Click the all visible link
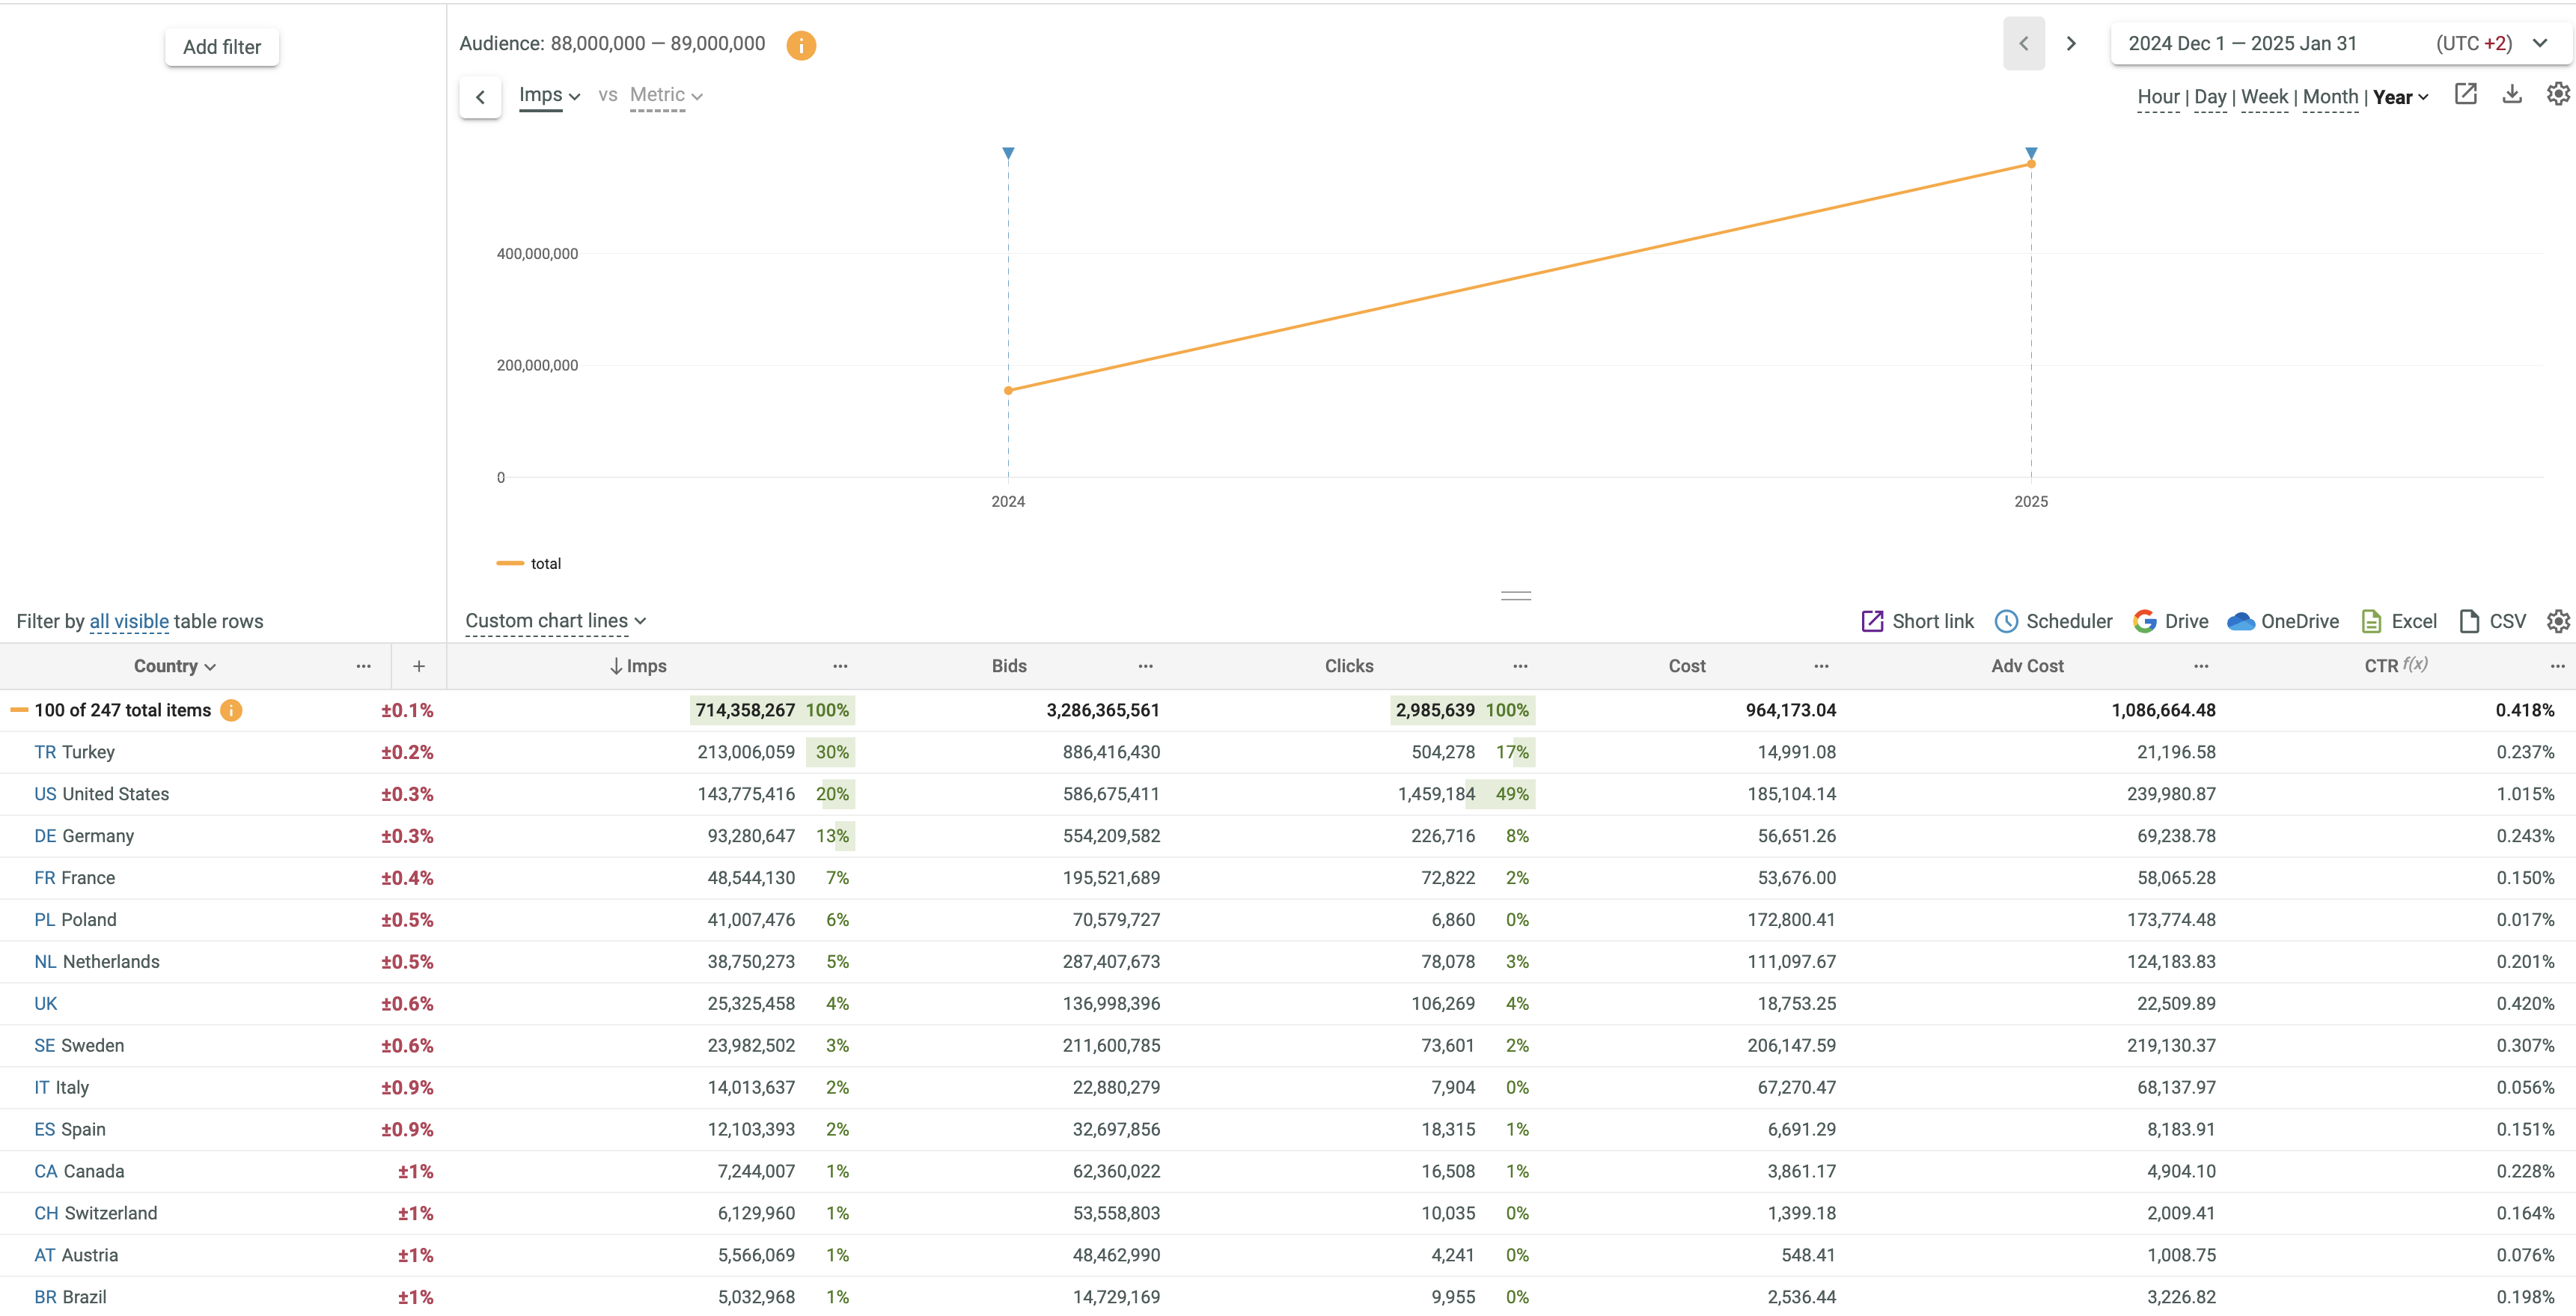 pyautogui.click(x=129, y=621)
